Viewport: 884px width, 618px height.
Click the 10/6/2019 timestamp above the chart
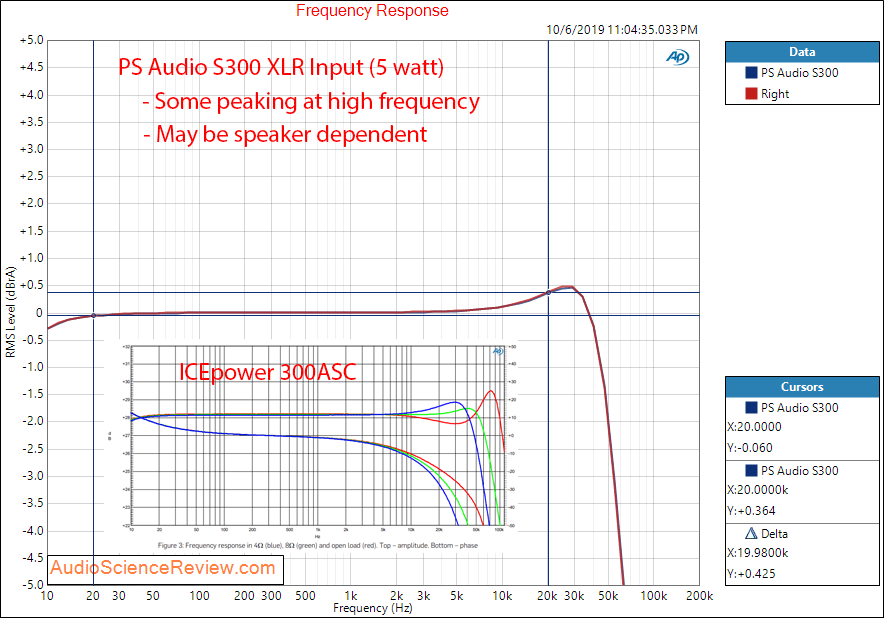pyautogui.click(x=622, y=29)
